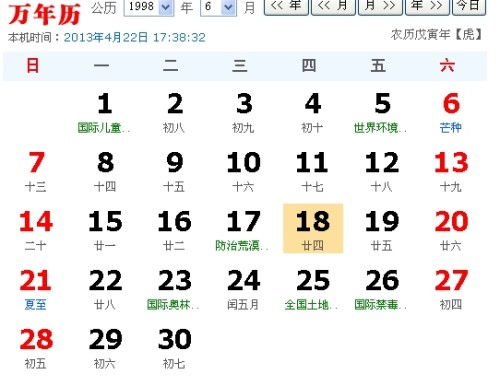The image size is (500, 386).
Task: Click the Tuesday 二 column header
Action: (171, 66)
